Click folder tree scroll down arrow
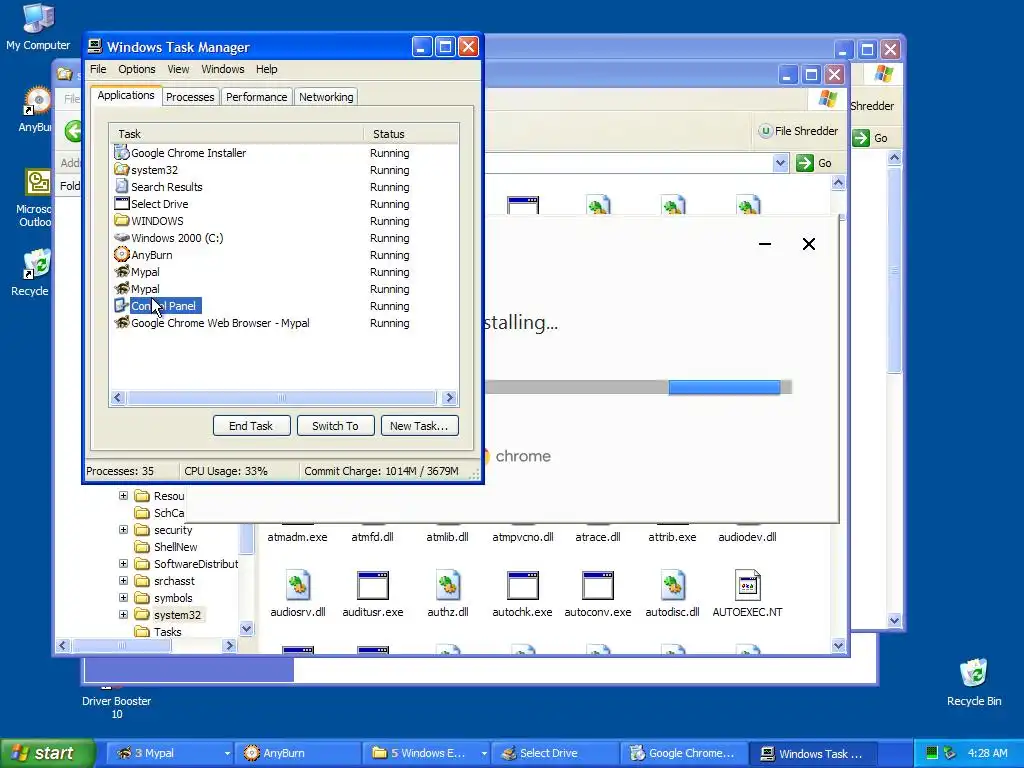Image resolution: width=1024 pixels, height=768 pixels. [246, 629]
